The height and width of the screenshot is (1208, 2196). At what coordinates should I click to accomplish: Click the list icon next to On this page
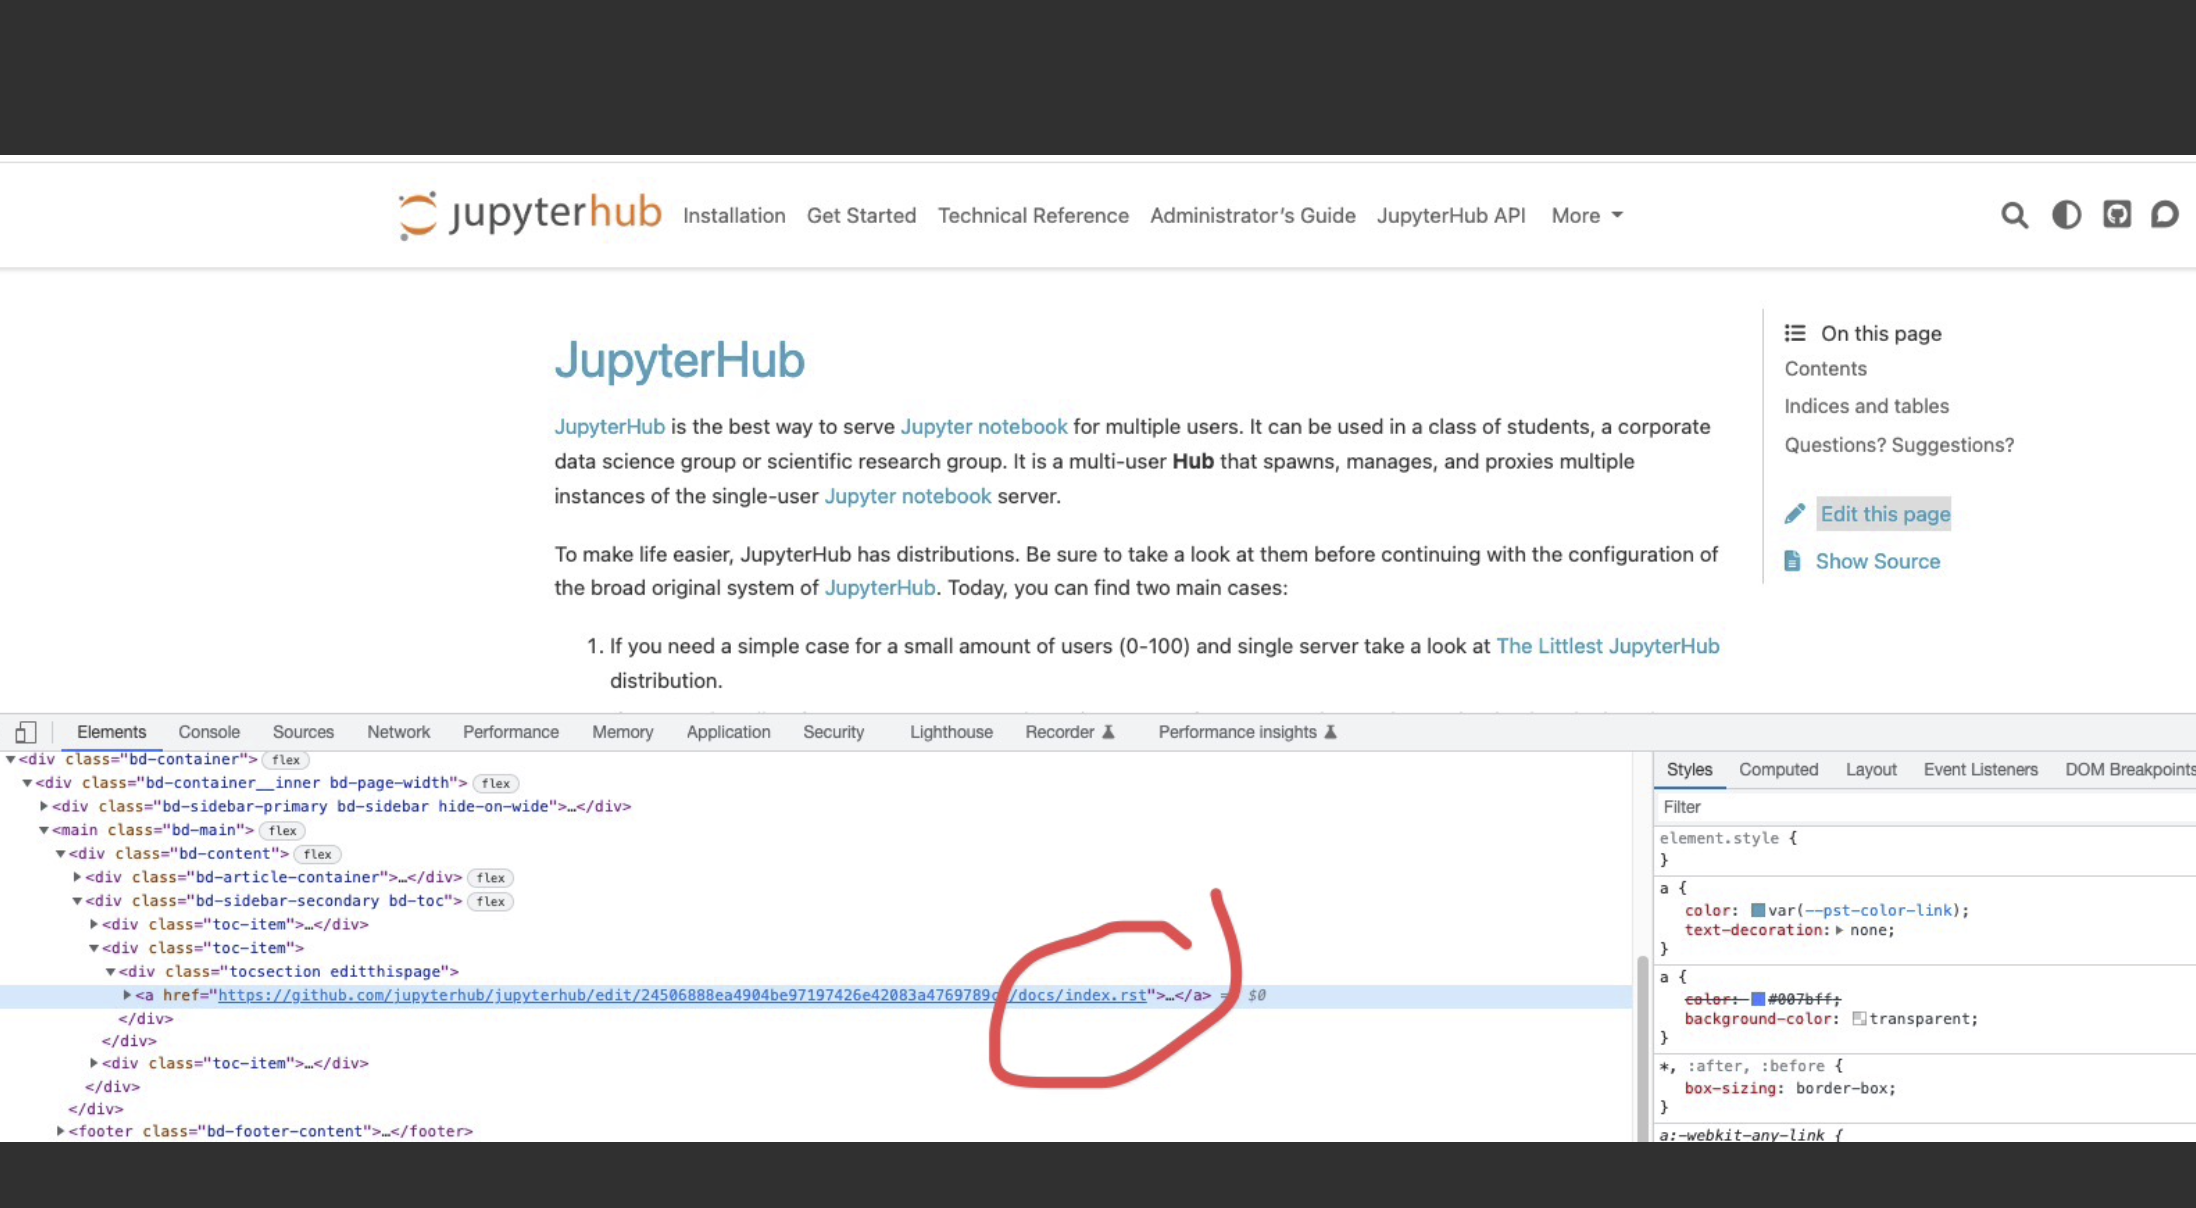1796,333
